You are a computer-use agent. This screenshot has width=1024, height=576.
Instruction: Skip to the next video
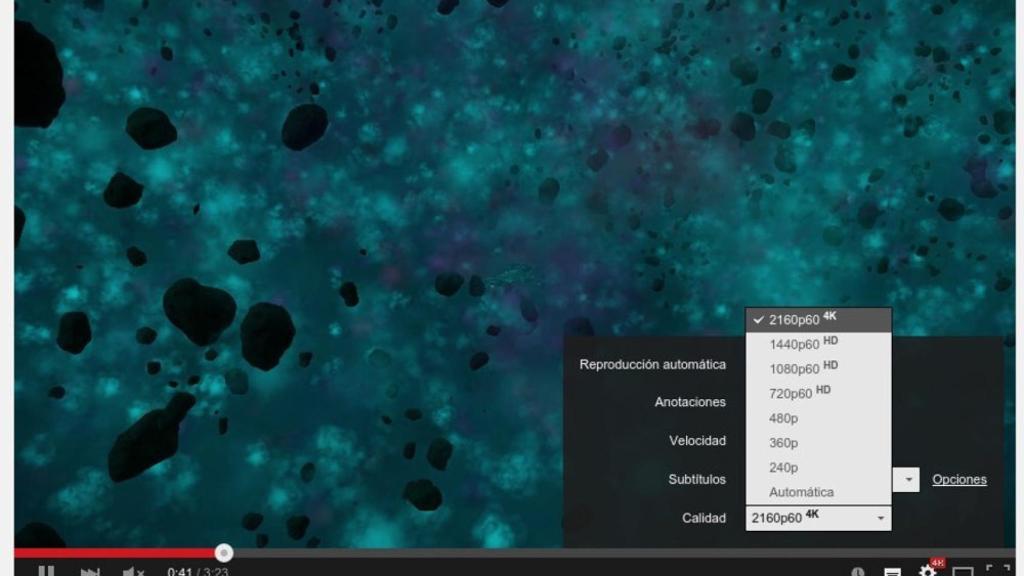[x=88, y=569]
